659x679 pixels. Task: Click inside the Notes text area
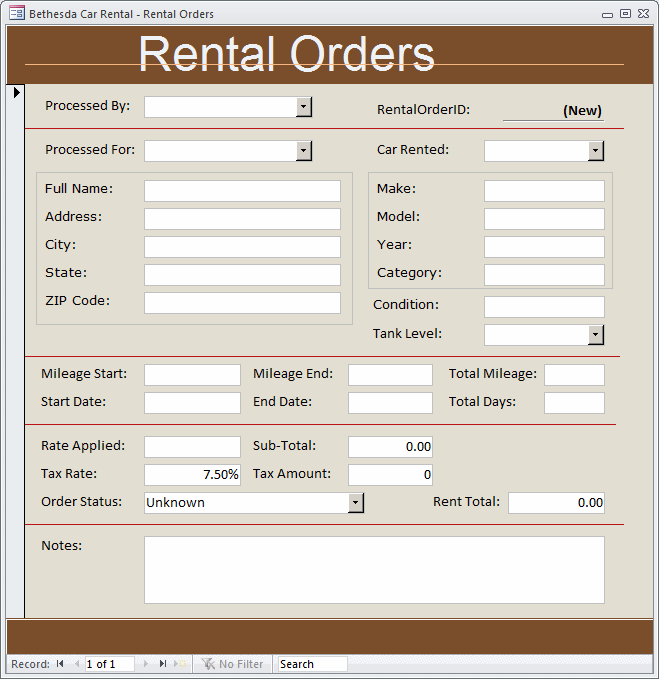click(375, 570)
